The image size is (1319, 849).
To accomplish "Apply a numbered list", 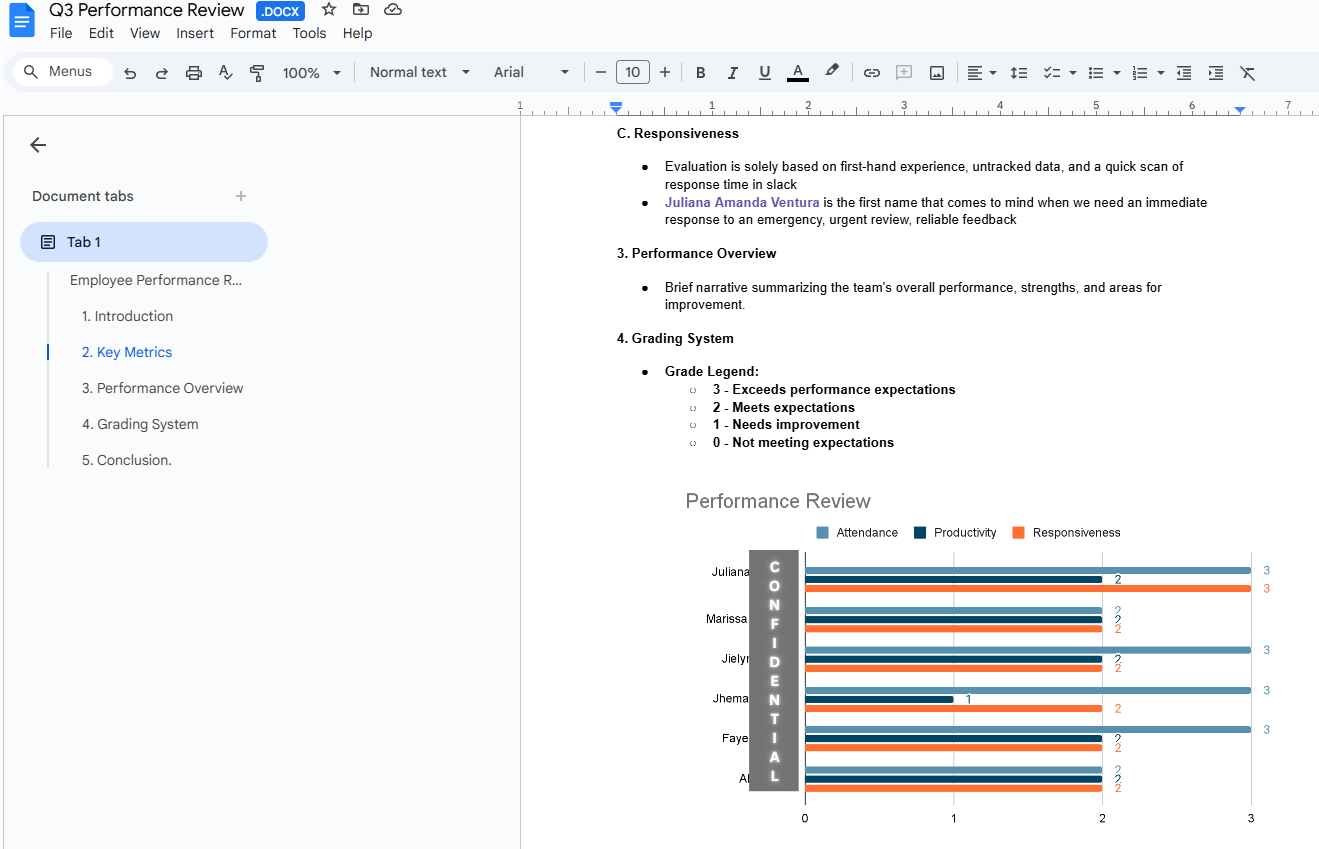I will click(1140, 73).
